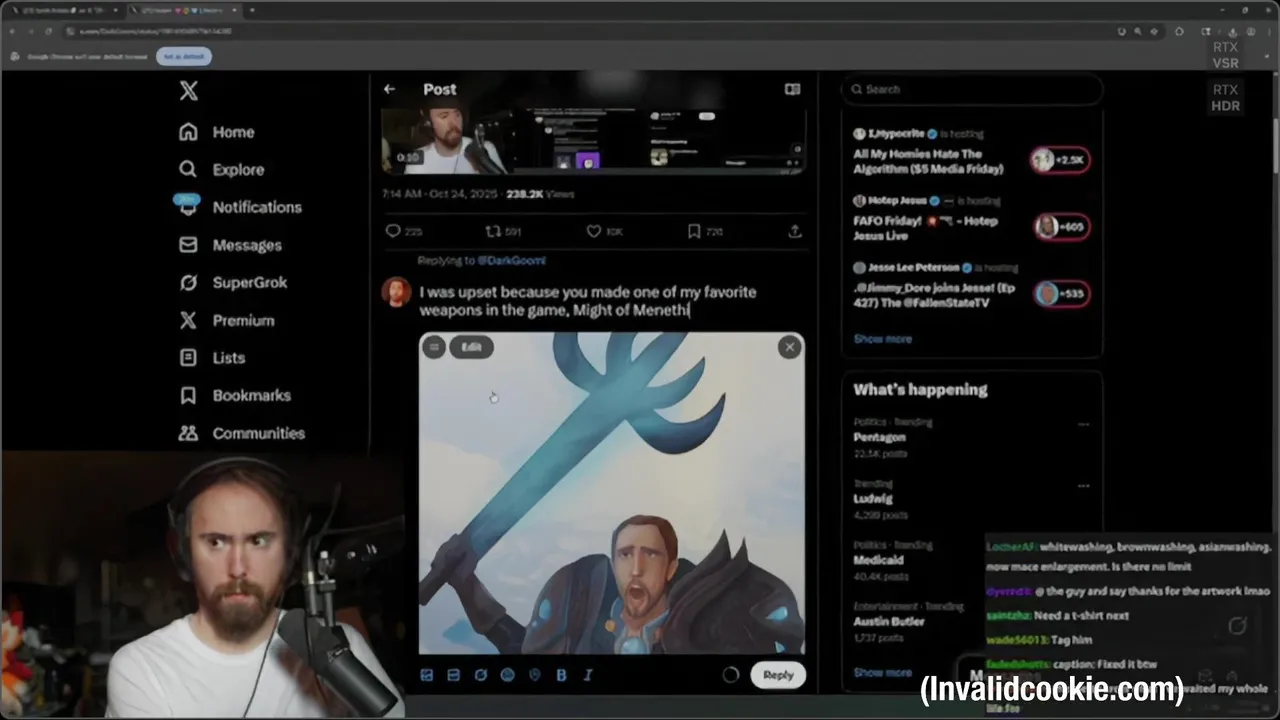Go back using the Post arrow
This screenshot has height=720, width=1280.
tap(389, 89)
